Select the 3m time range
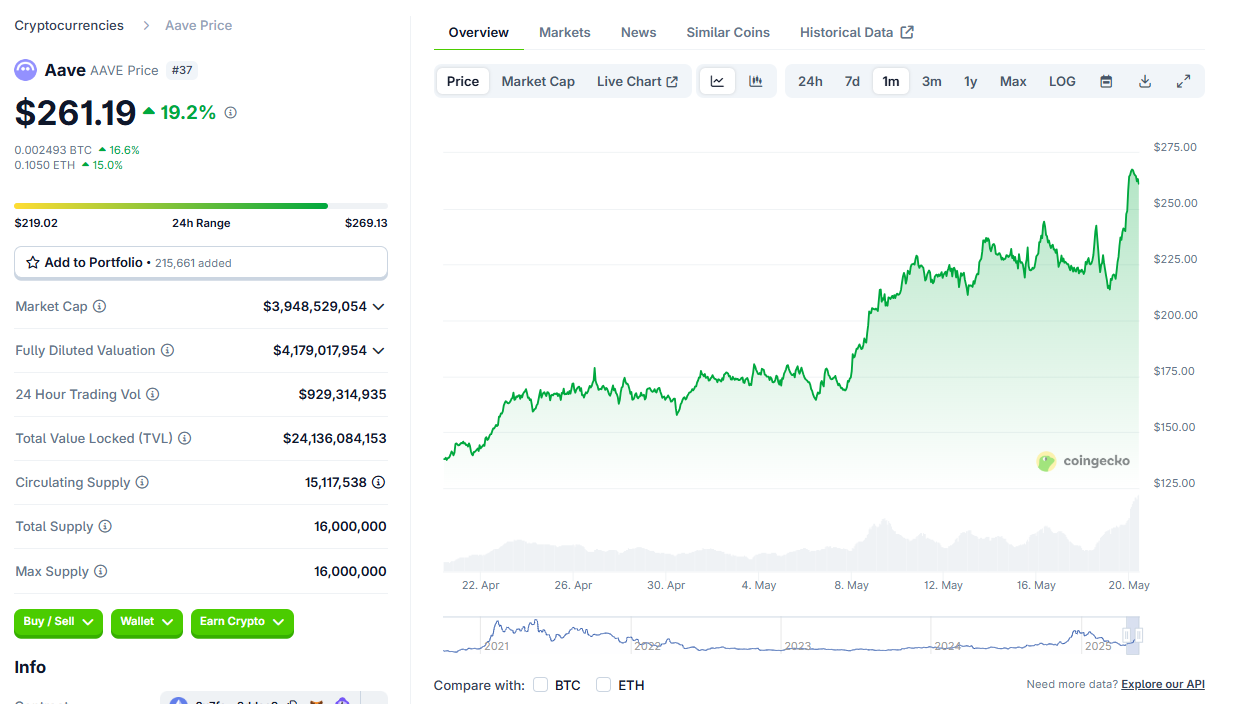This screenshot has width=1252, height=704. [x=931, y=81]
